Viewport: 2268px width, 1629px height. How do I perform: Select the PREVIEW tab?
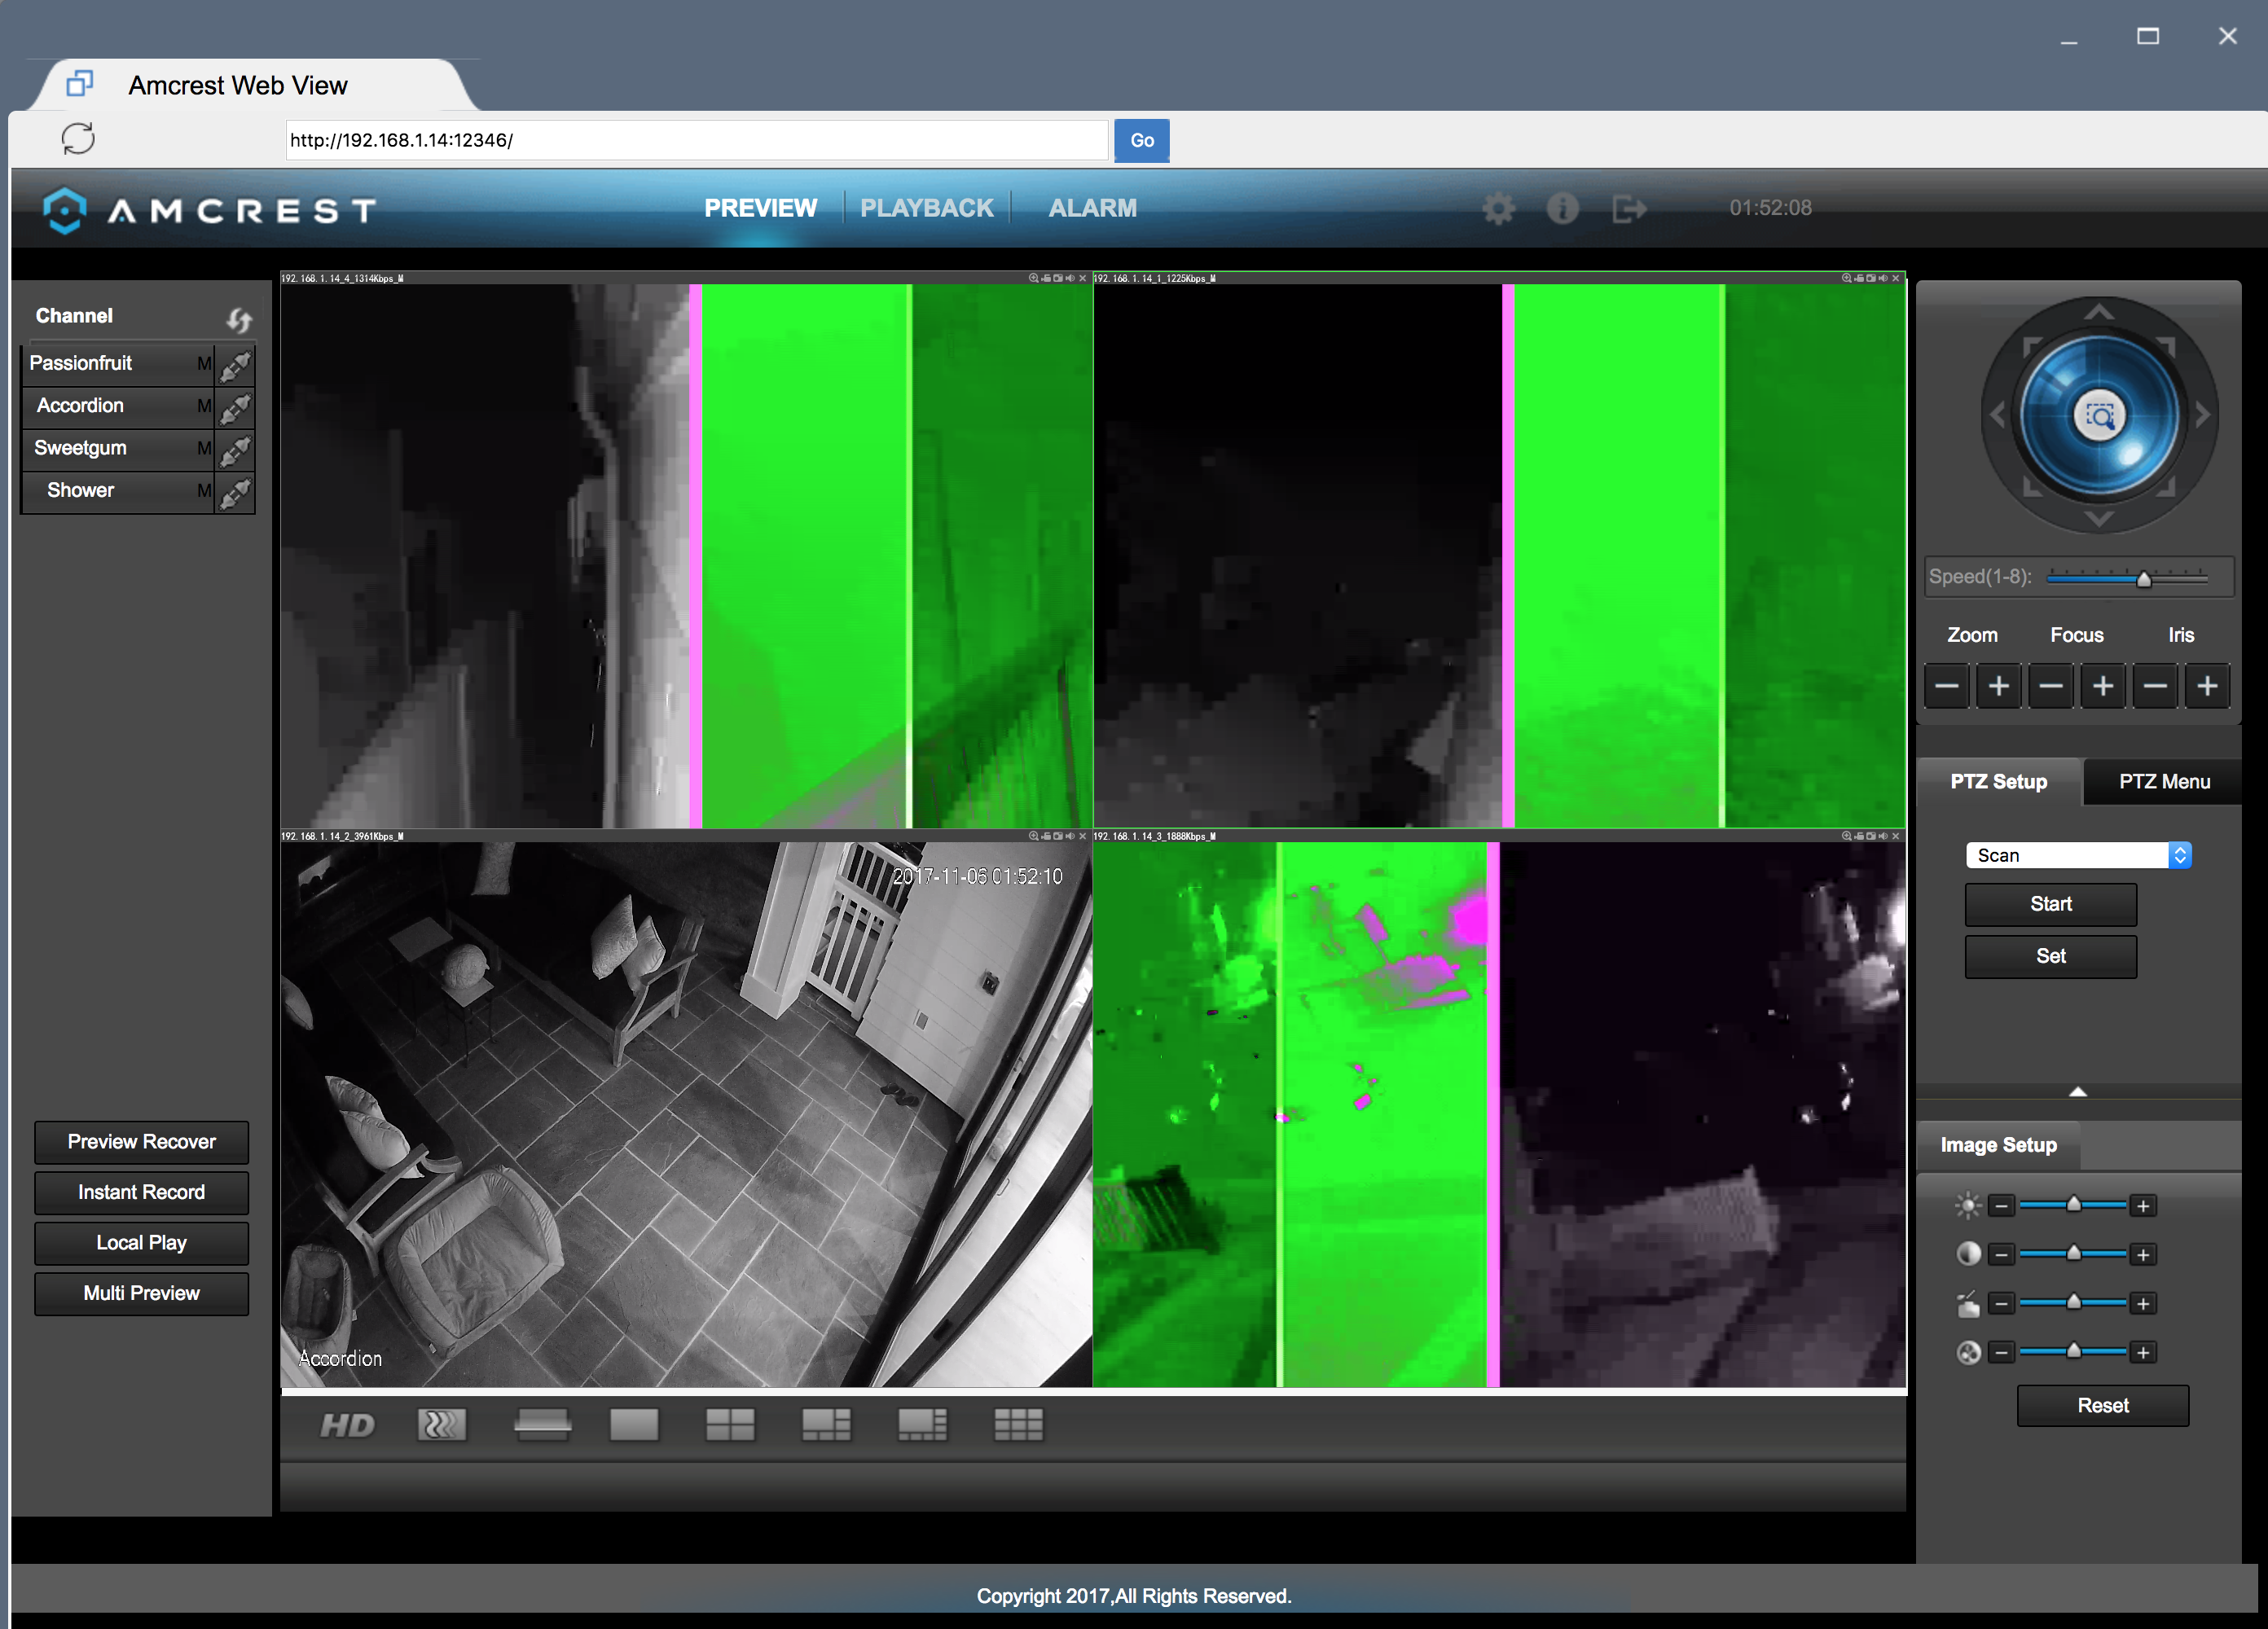pos(760,208)
